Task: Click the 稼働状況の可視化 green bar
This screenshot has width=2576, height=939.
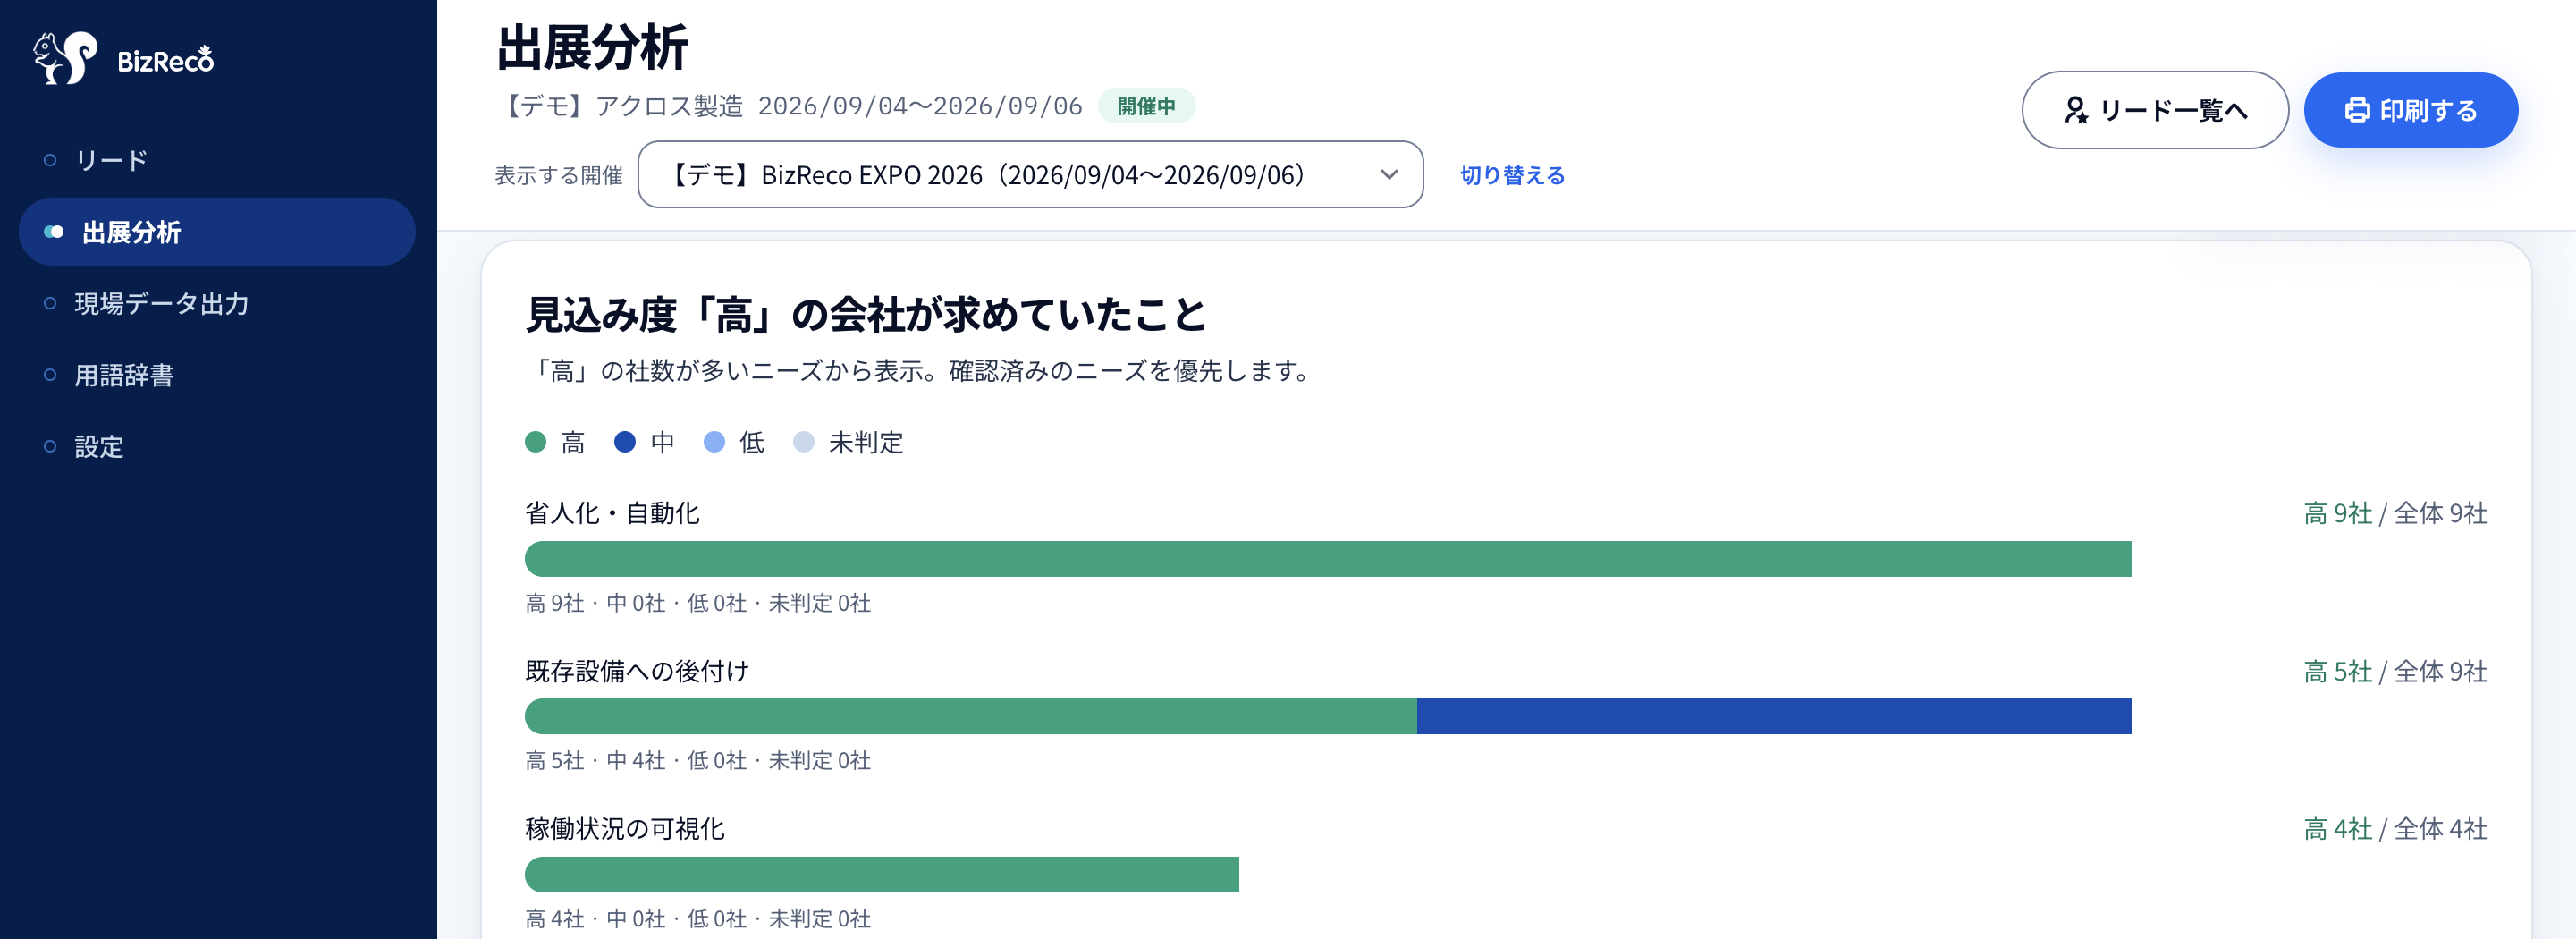Action: tap(882, 874)
